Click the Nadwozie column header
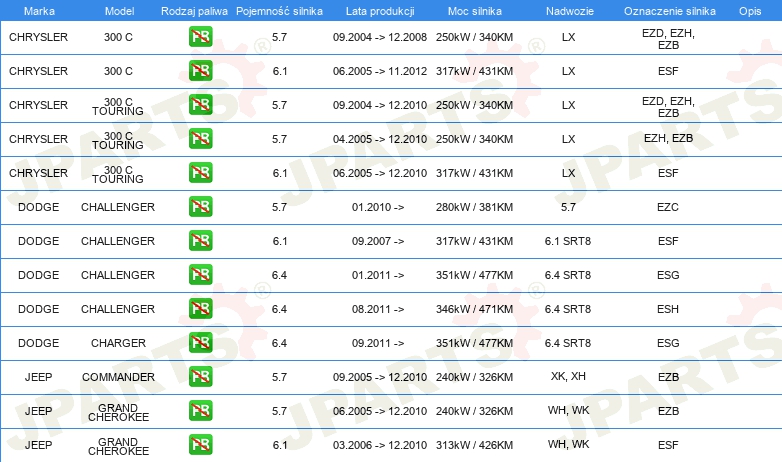The height and width of the screenshot is (462, 782). pos(570,11)
